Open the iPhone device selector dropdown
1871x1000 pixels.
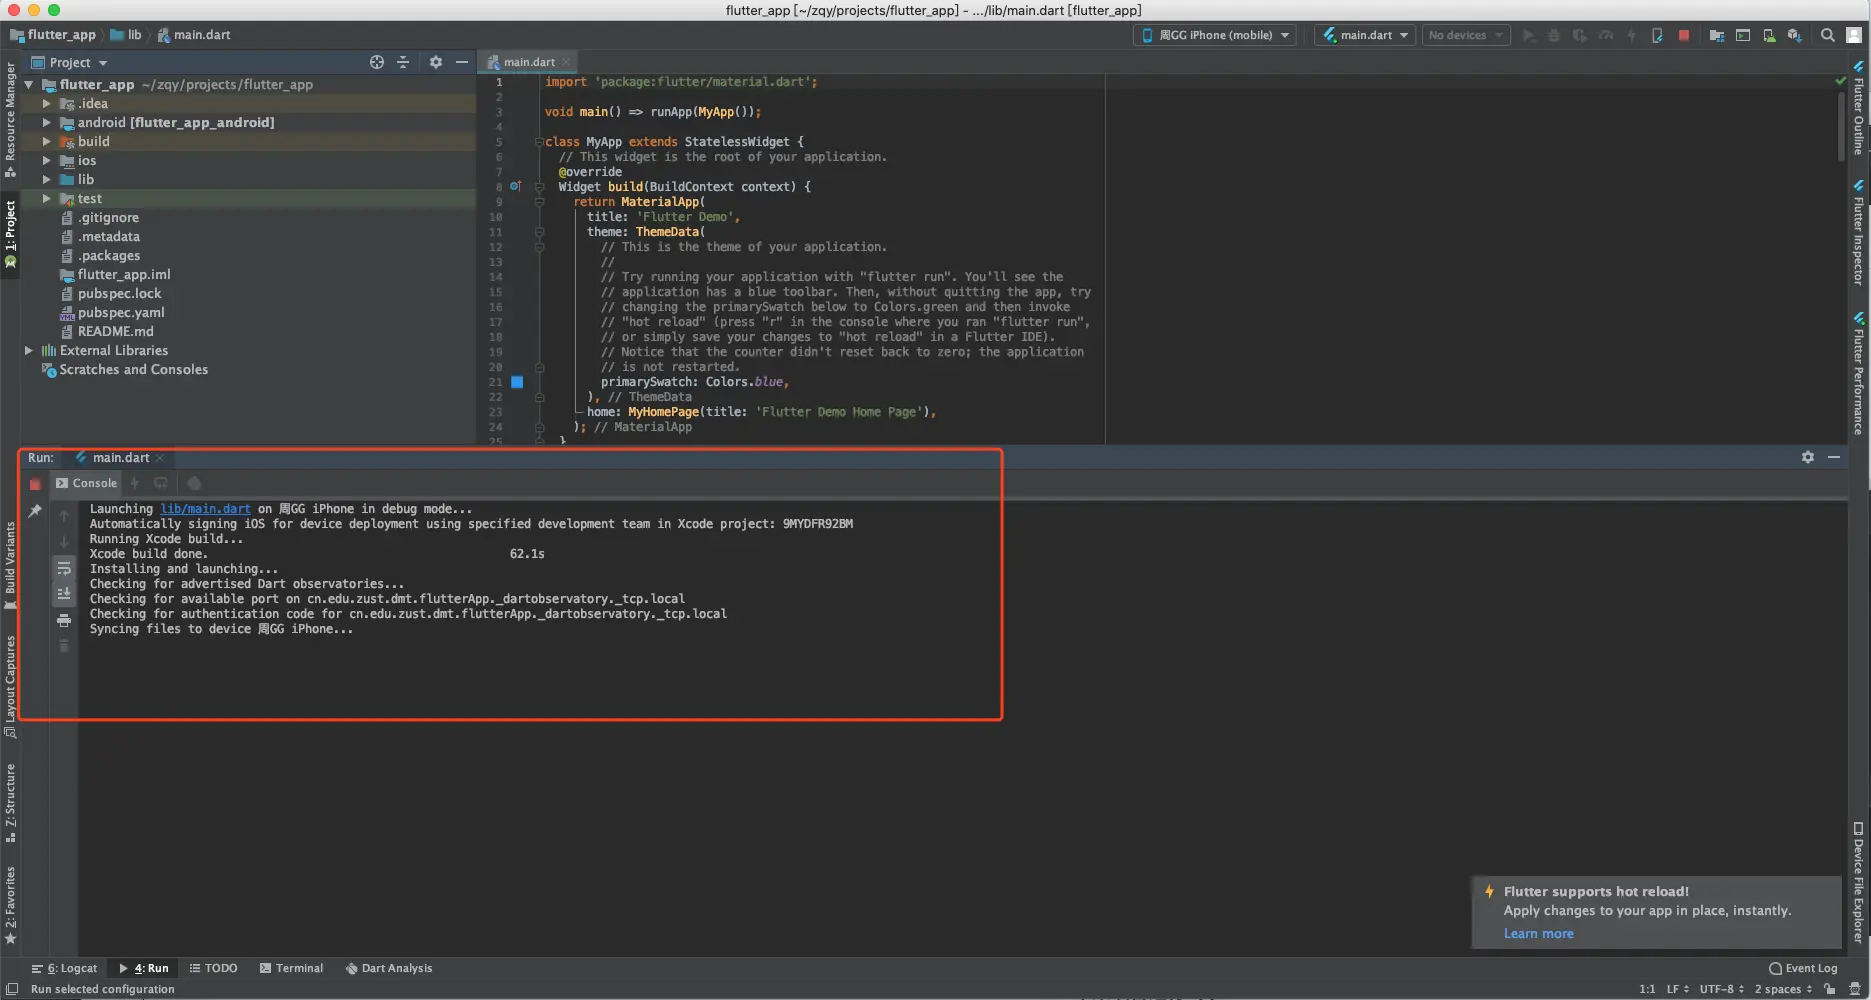[1215, 35]
